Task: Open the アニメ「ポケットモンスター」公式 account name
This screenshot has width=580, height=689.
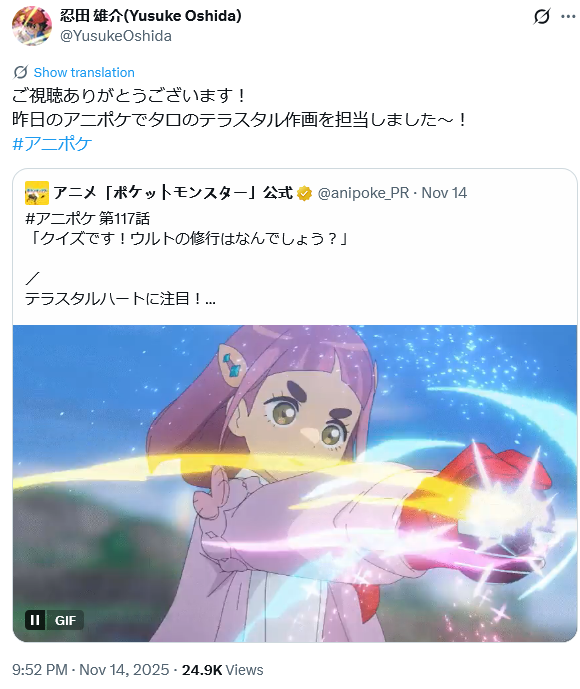Action: (x=173, y=192)
